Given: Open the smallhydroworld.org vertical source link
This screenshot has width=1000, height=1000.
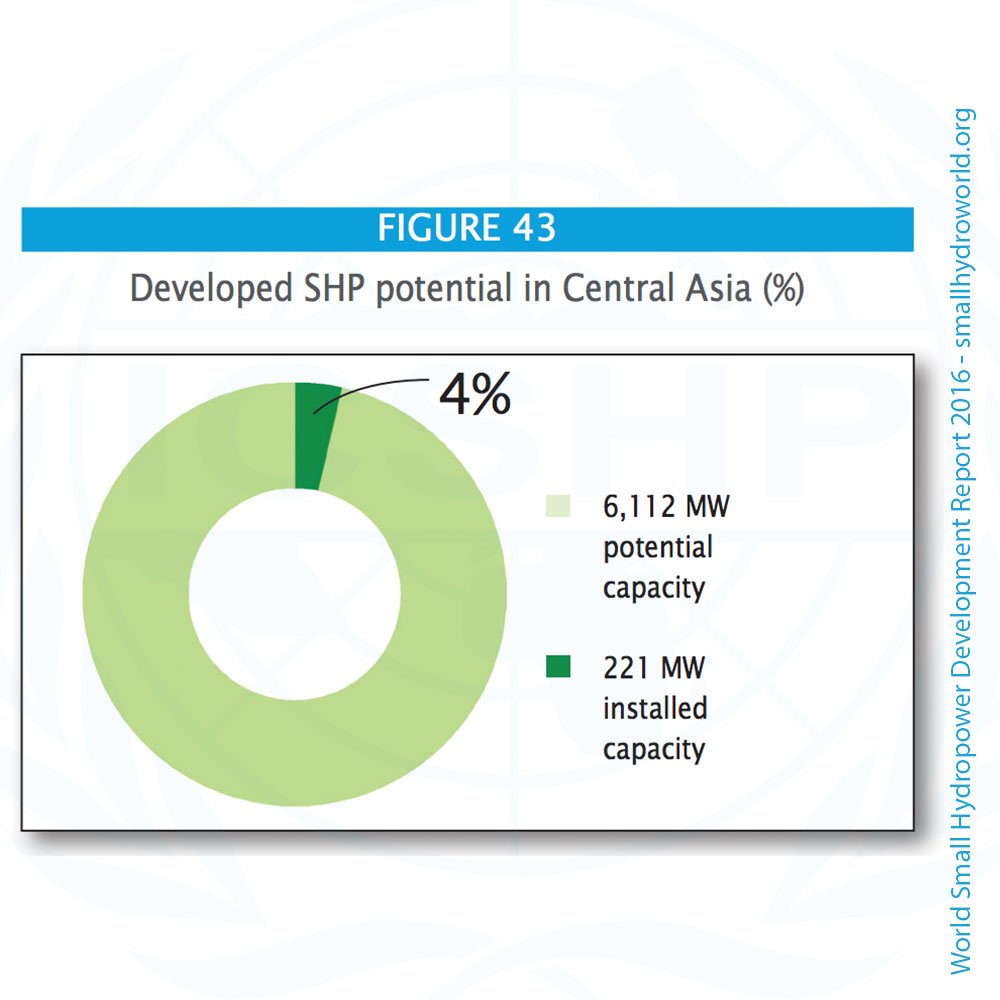Looking at the screenshot, I should 962,228.
